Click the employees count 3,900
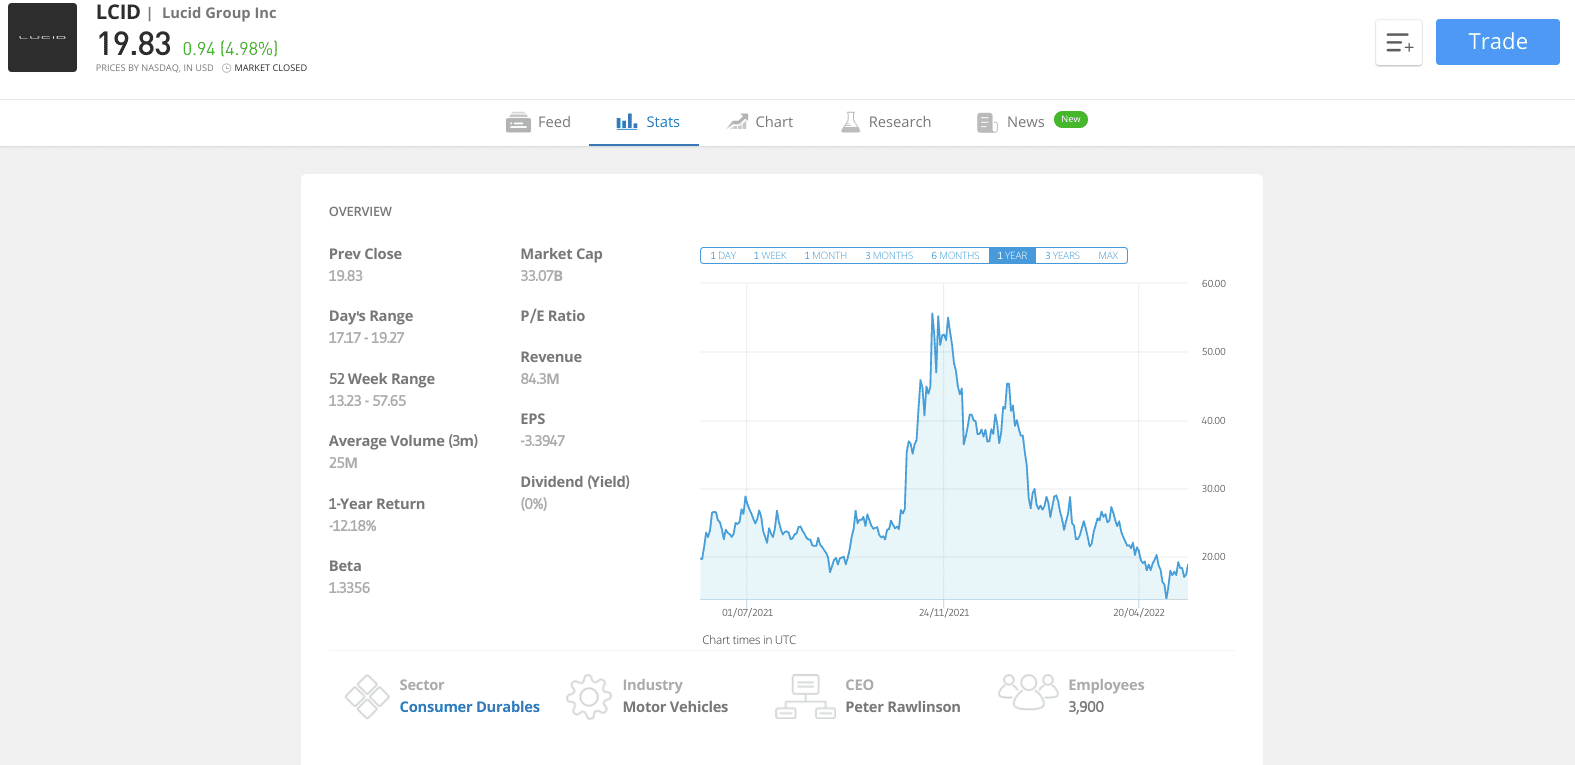Viewport: 1575px width, 765px height. click(1086, 707)
